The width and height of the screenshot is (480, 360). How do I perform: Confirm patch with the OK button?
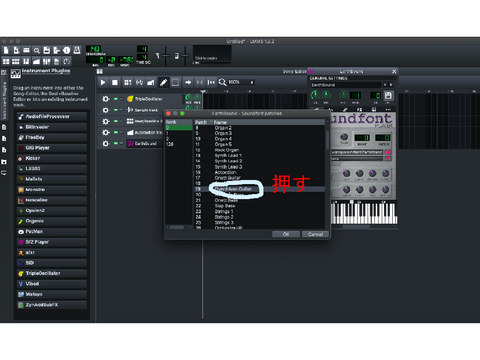286,234
